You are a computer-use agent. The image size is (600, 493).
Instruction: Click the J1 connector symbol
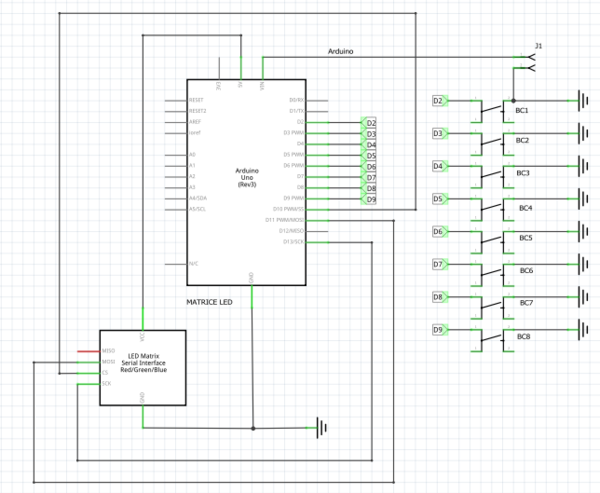(x=528, y=62)
